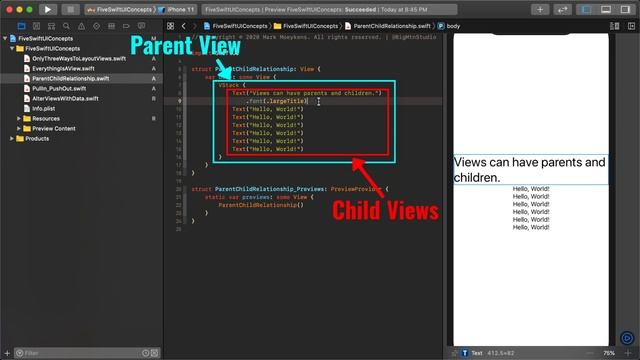Toggle source-control status filter
Image resolution: width=640 pixels, height=360 pixels.
click(155, 353)
